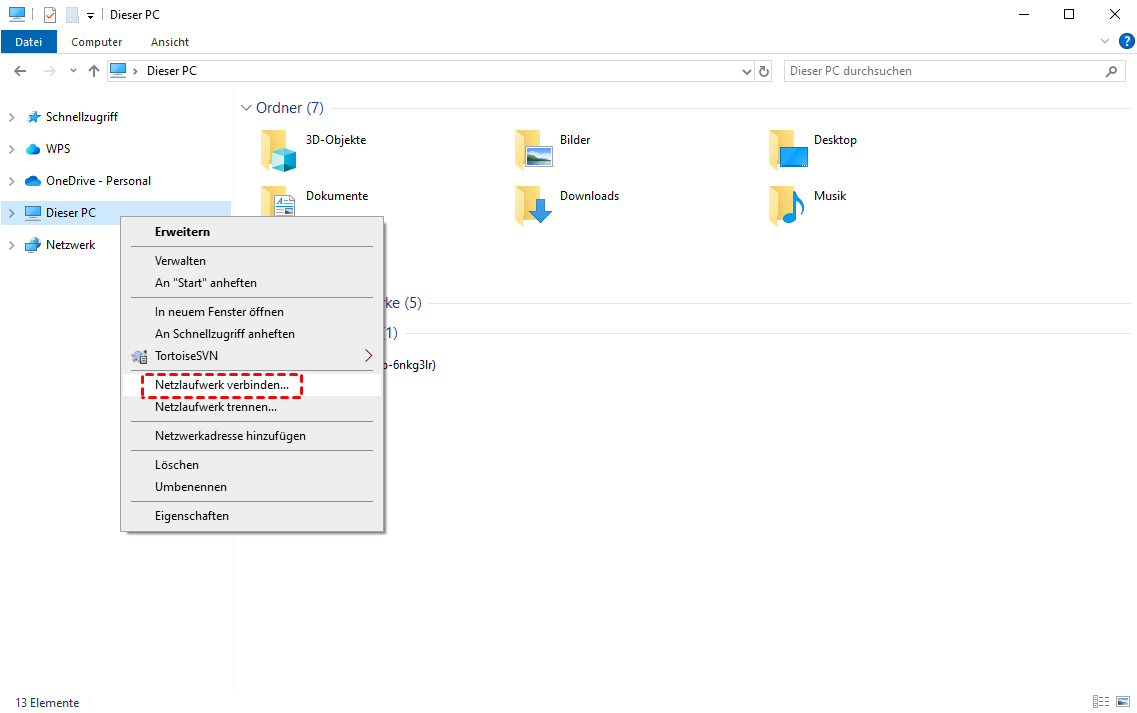Select WPS in navigation pane

point(58,149)
